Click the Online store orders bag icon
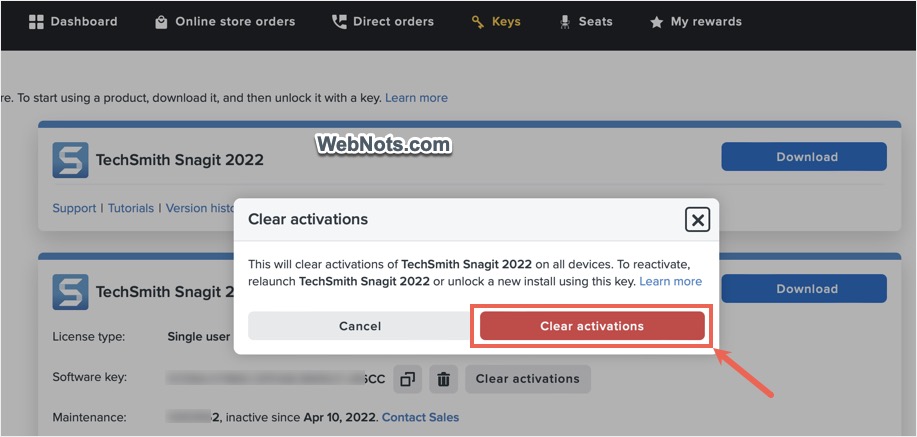The width and height of the screenshot is (917, 437). pos(161,21)
